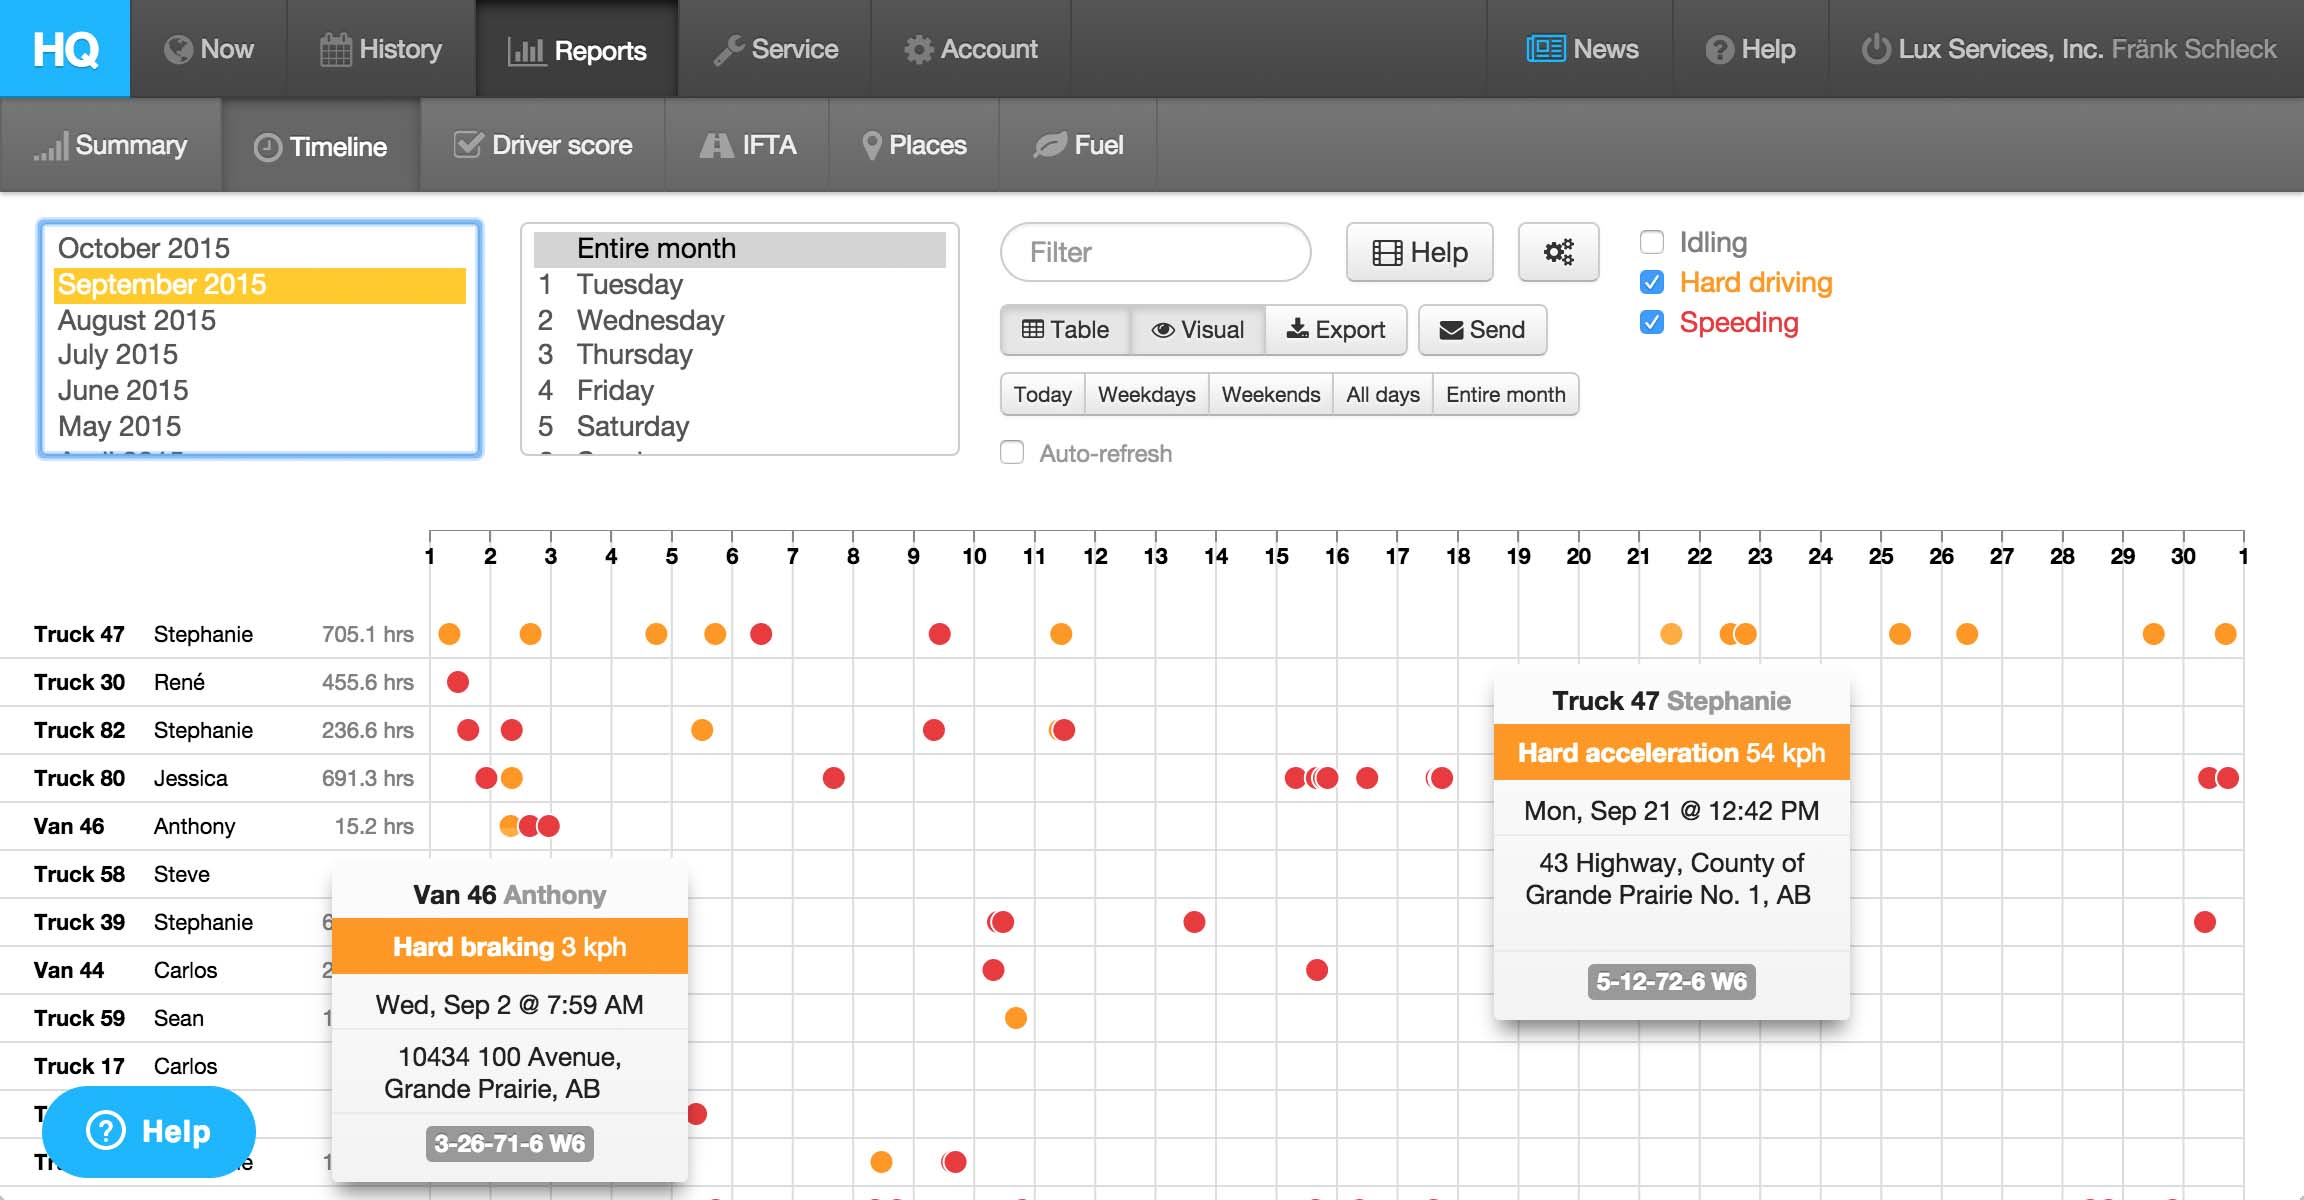The image size is (2304, 1200).
Task: Open the History menu item
Action: (381, 49)
